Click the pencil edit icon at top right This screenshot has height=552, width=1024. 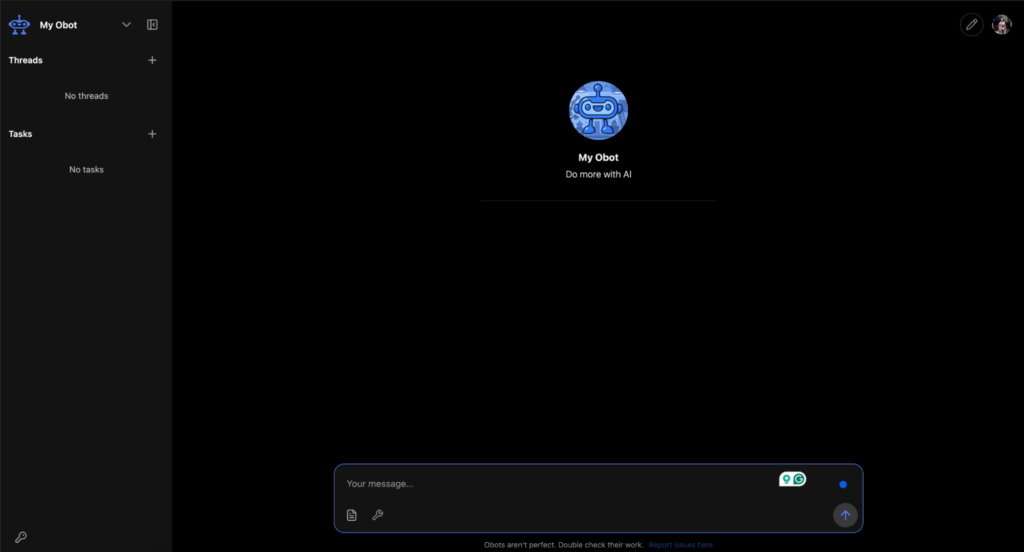(x=972, y=25)
